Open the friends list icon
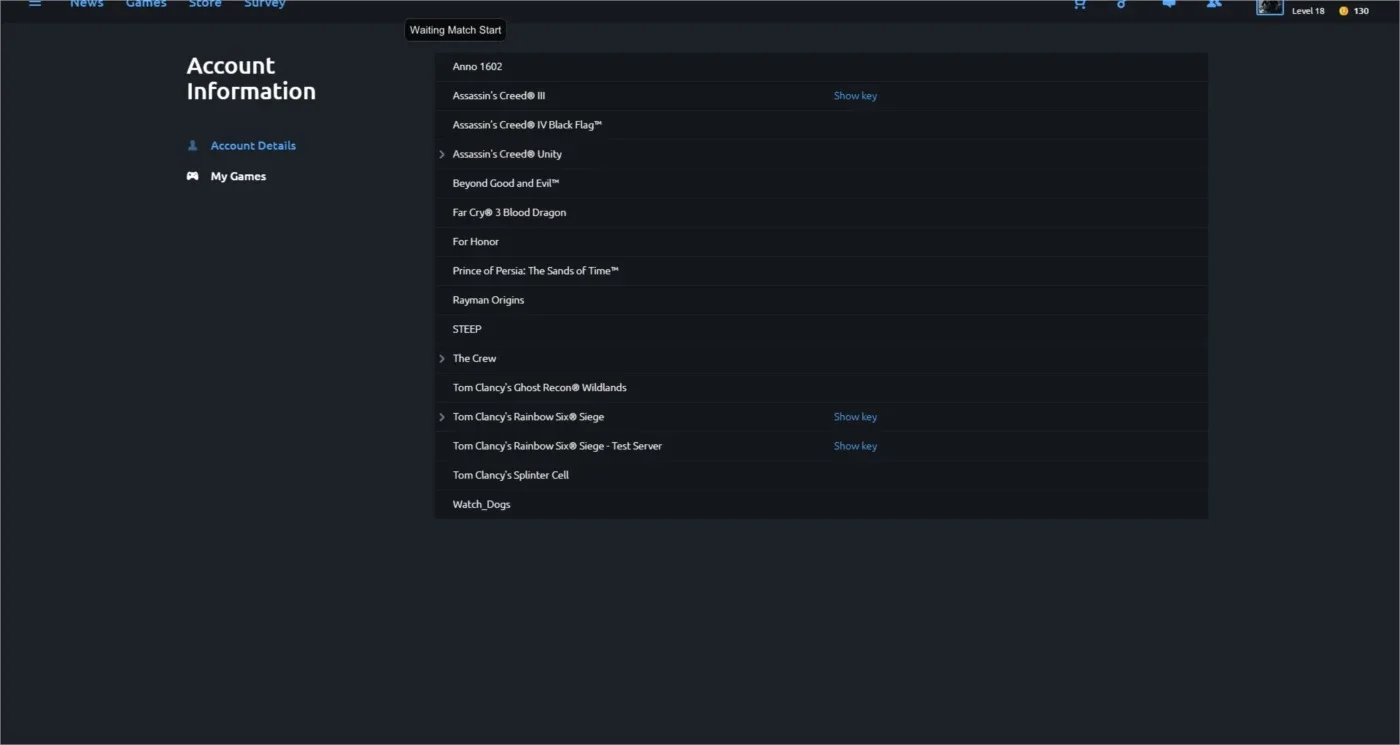The width and height of the screenshot is (1400, 745). coord(1214,4)
